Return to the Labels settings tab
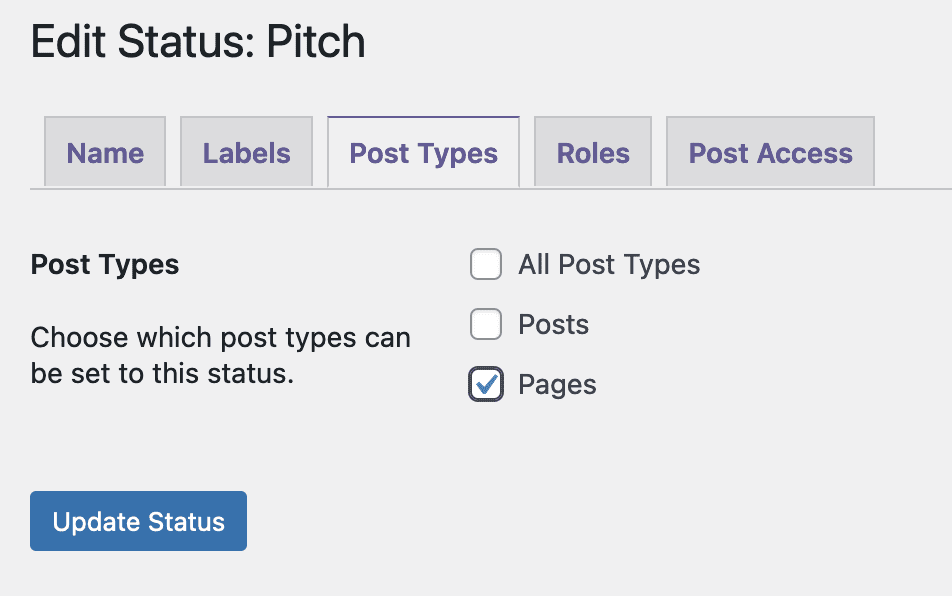Image resolution: width=952 pixels, height=596 pixels. coord(246,152)
